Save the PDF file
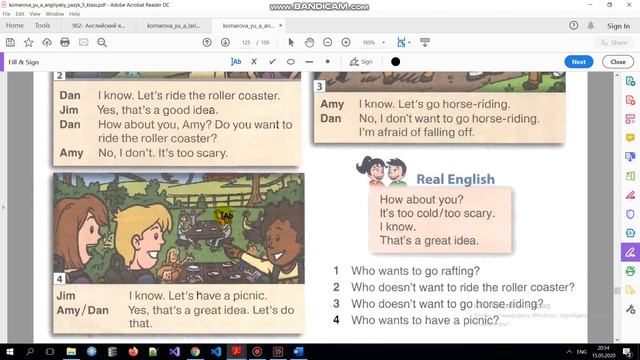Image resolution: width=640 pixels, height=360 pixels. pyautogui.click(x=11, y=42)
